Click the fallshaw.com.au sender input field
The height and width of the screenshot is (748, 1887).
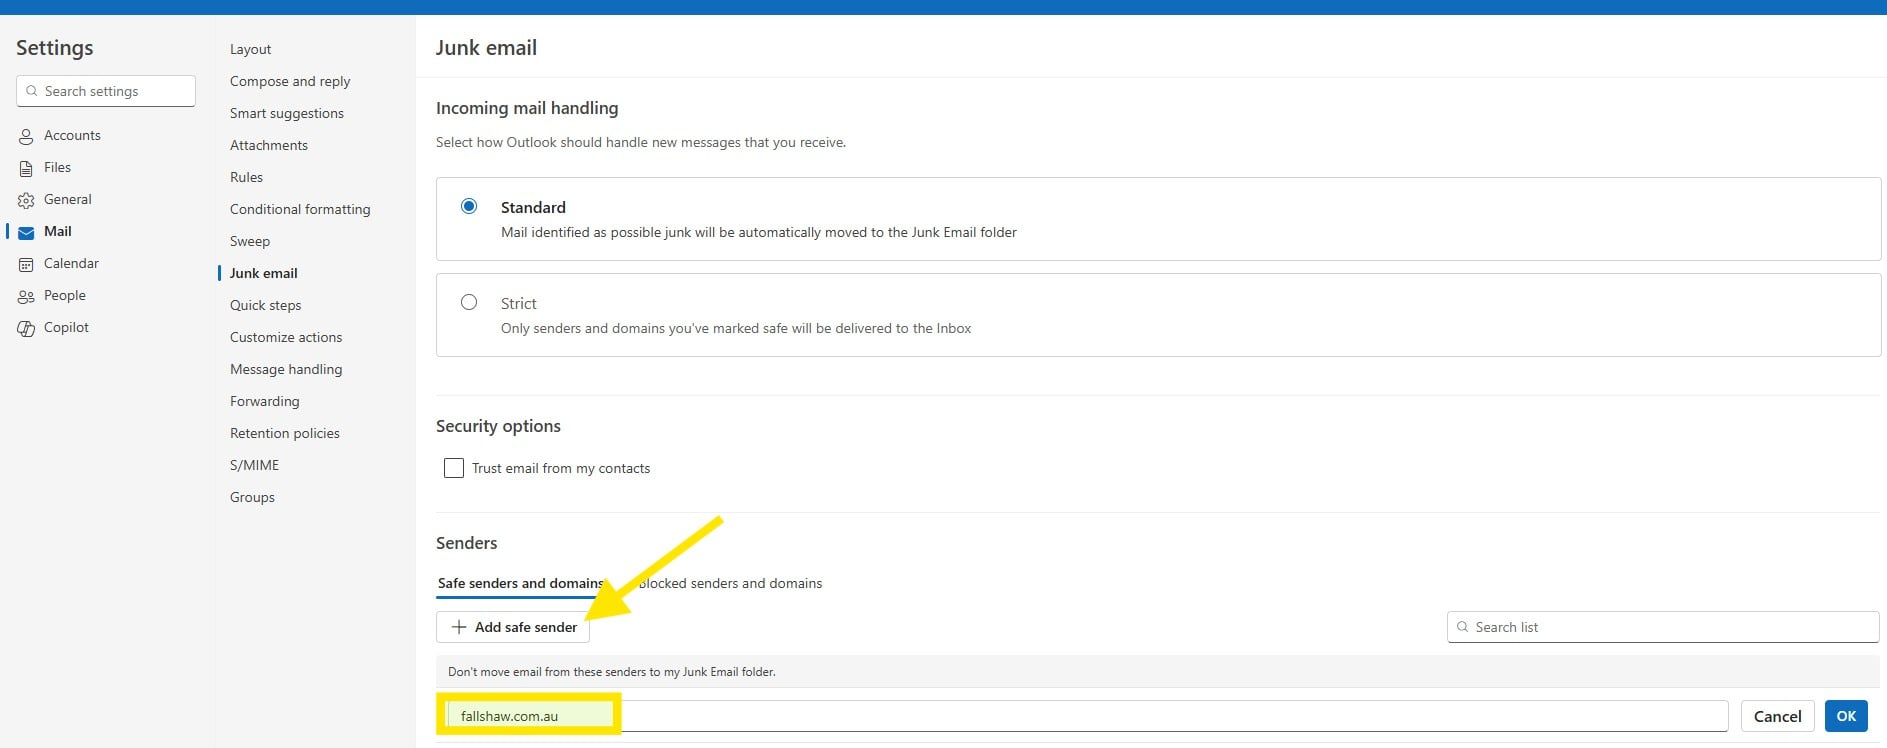1086,716
